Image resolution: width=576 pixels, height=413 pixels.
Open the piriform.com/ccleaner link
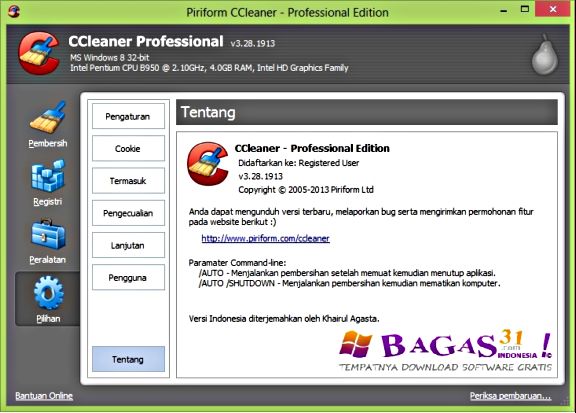[x=266, y=238]
